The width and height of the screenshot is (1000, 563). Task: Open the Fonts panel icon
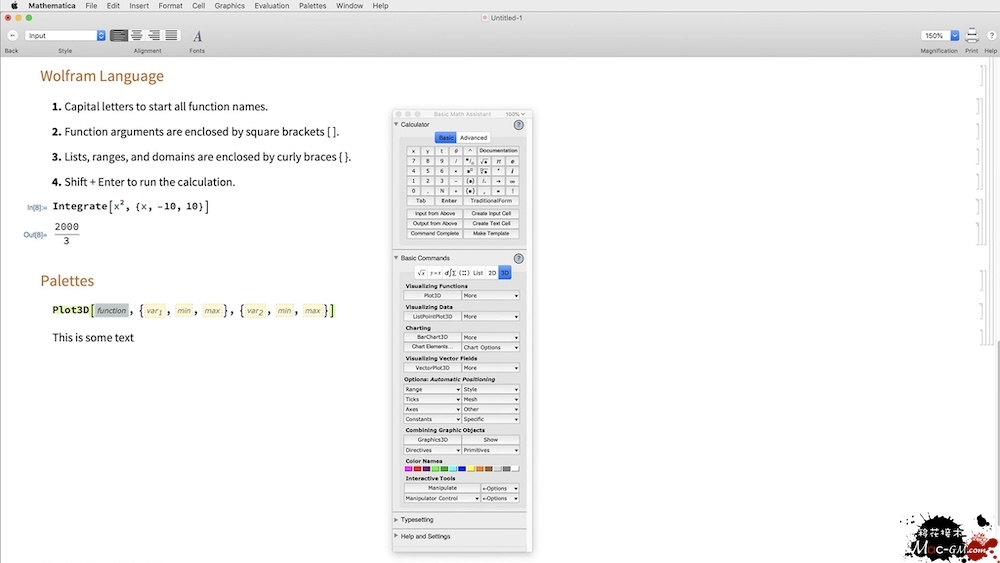pos(197,36)
